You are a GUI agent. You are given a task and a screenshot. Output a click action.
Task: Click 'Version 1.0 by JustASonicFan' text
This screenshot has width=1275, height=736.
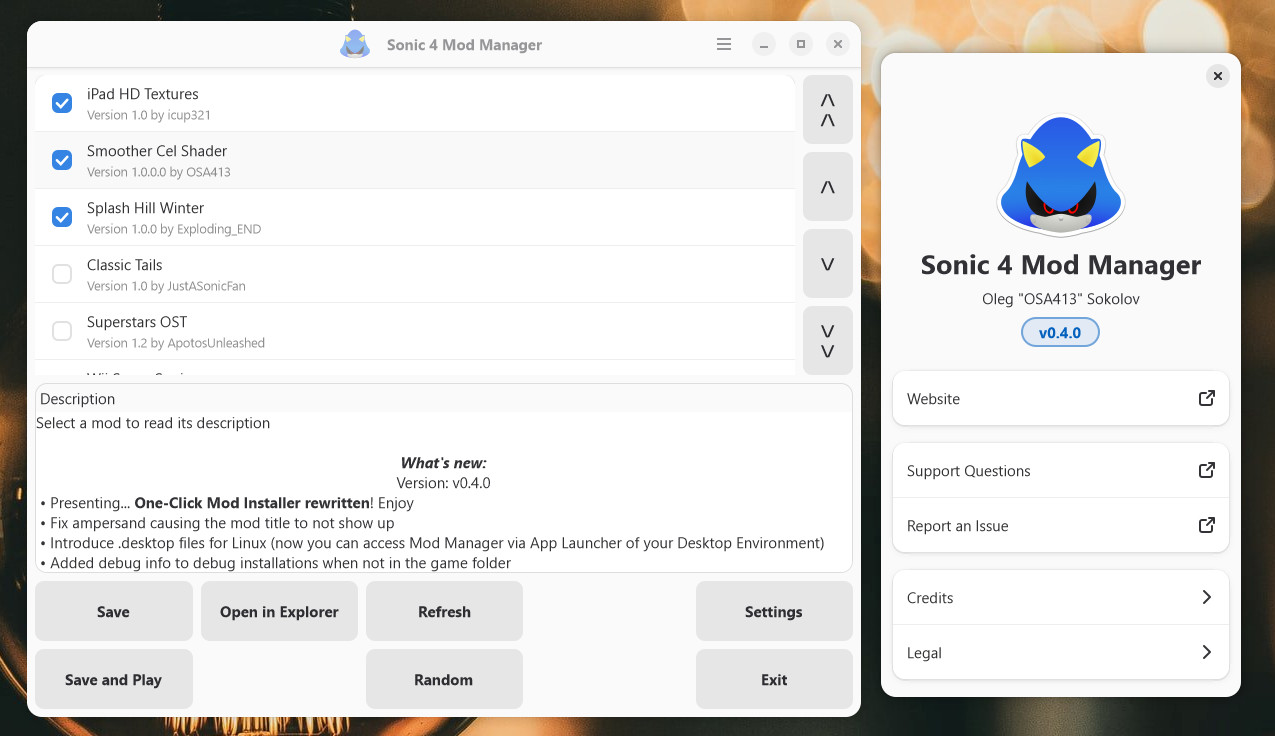166,286
